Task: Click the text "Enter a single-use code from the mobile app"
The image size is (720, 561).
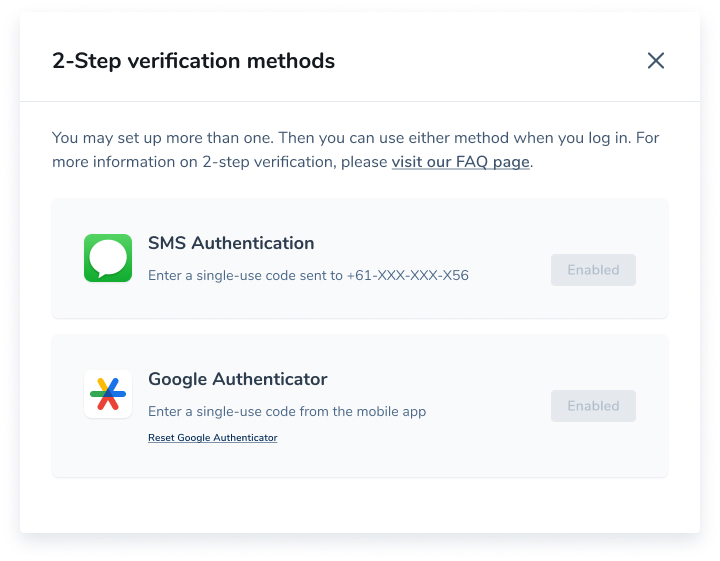Action: [287, 411]
